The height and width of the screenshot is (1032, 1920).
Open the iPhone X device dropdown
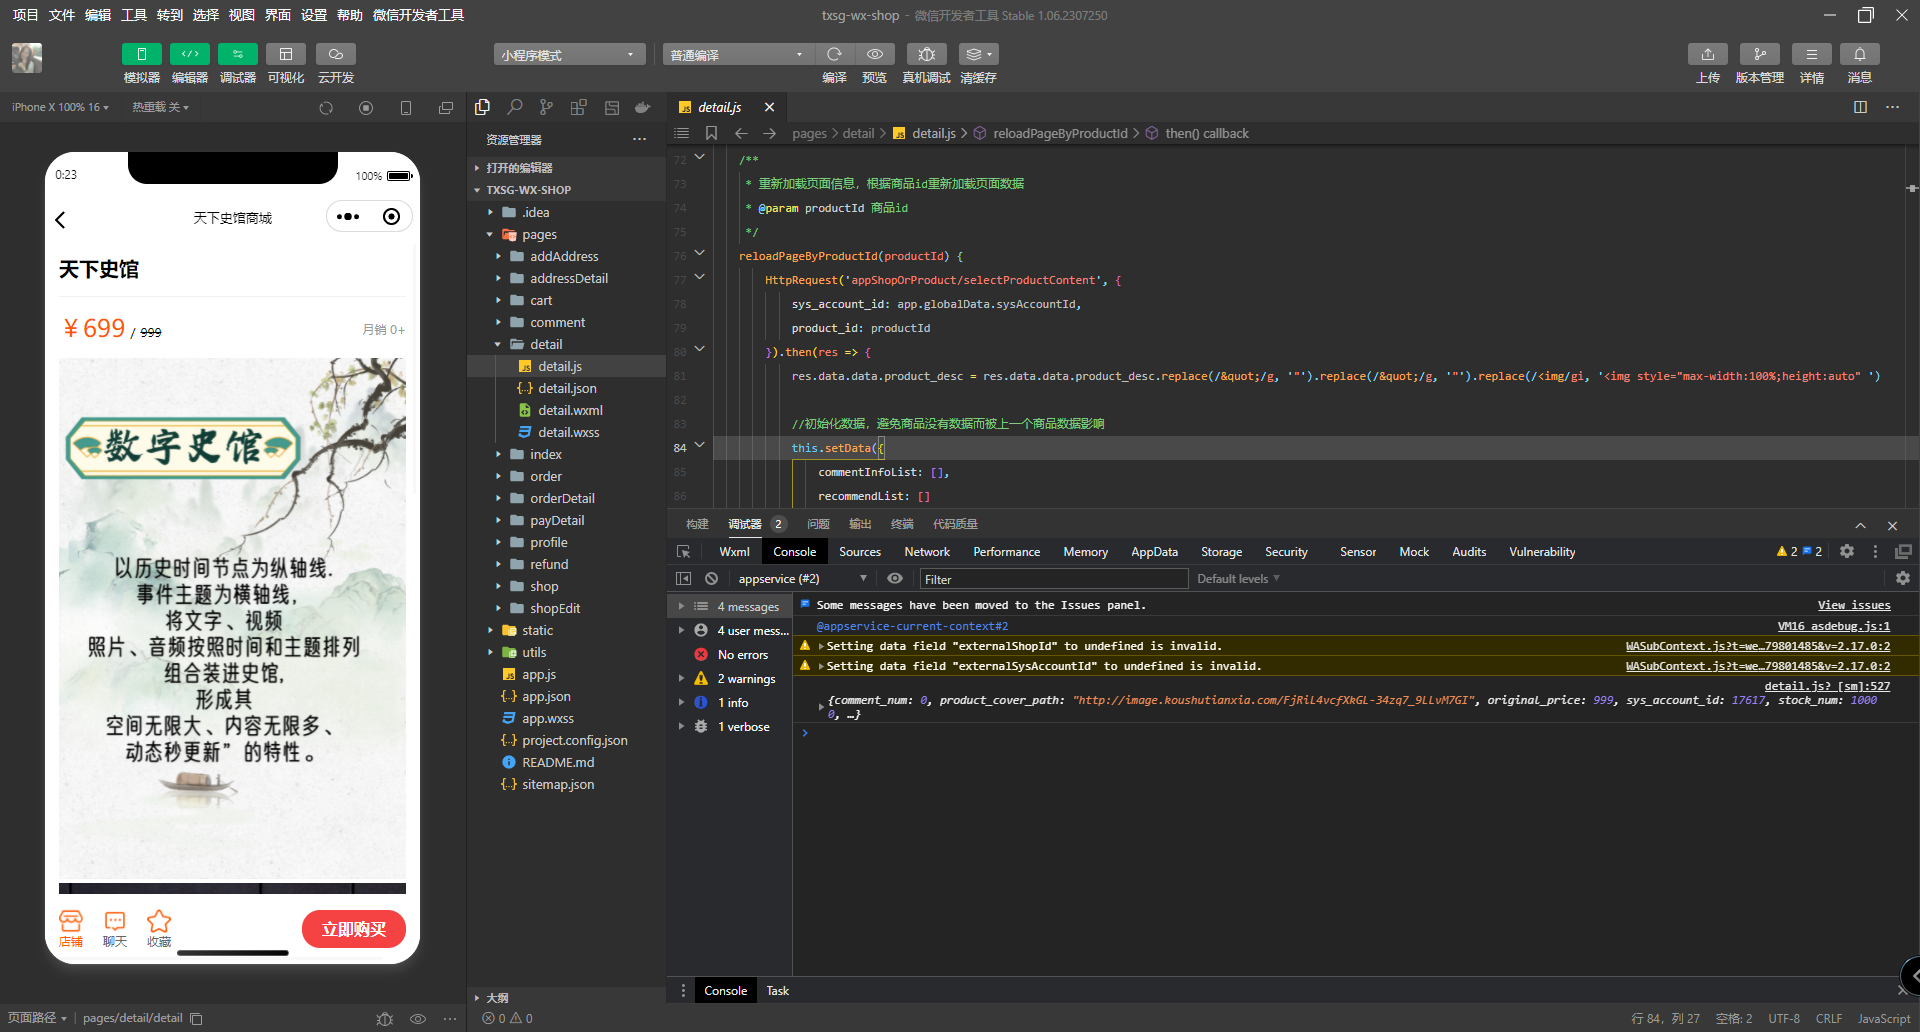pyautogui.click(x=60, y=107)
